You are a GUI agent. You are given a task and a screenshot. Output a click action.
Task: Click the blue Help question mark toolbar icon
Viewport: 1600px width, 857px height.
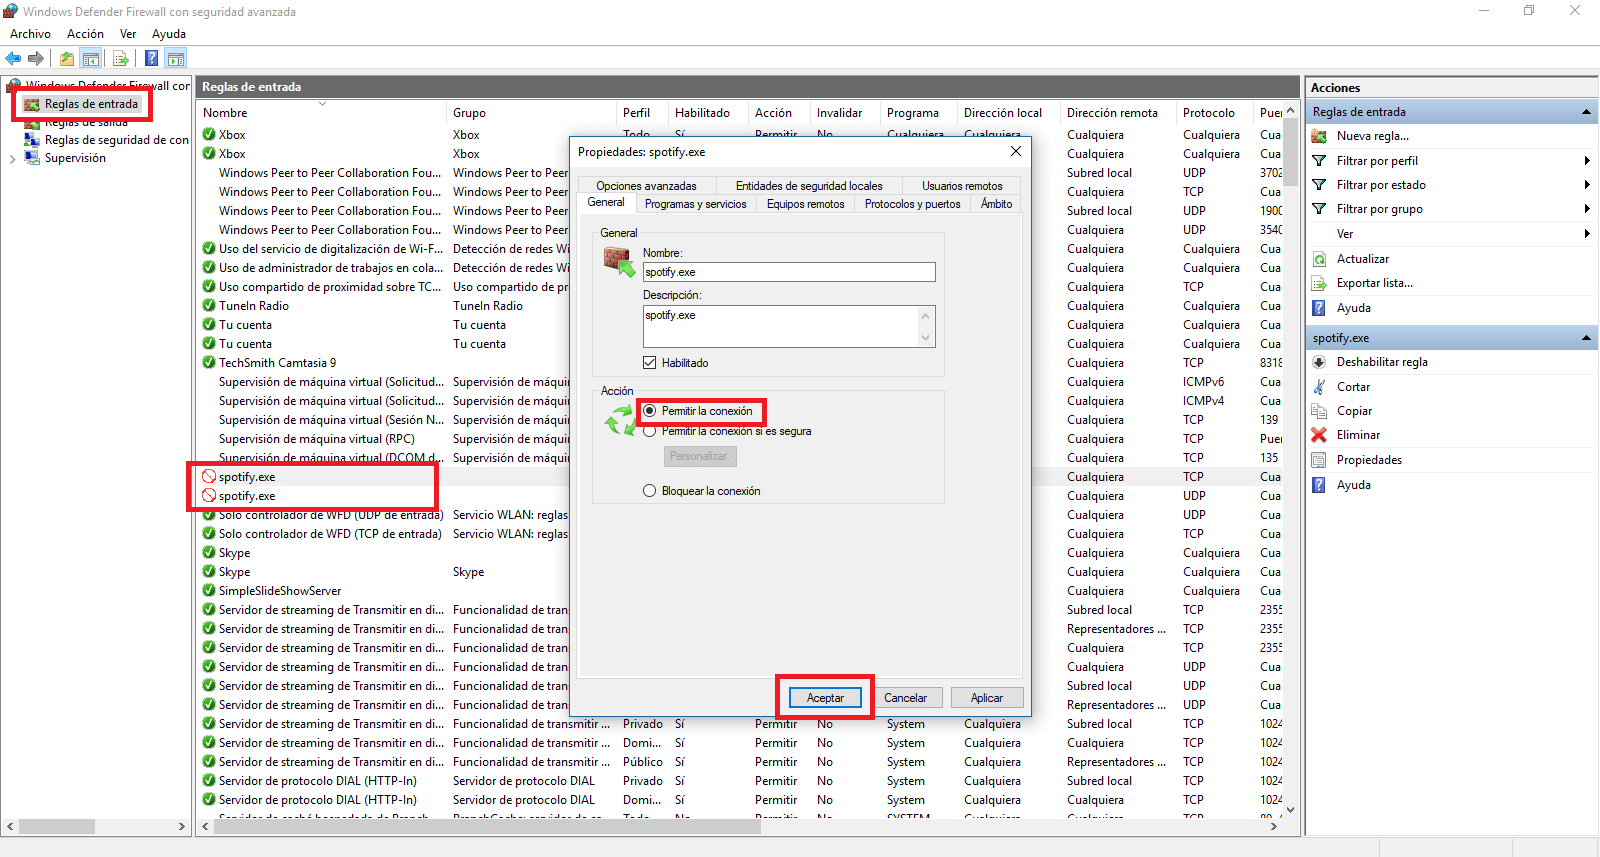[x=151, y=58]
